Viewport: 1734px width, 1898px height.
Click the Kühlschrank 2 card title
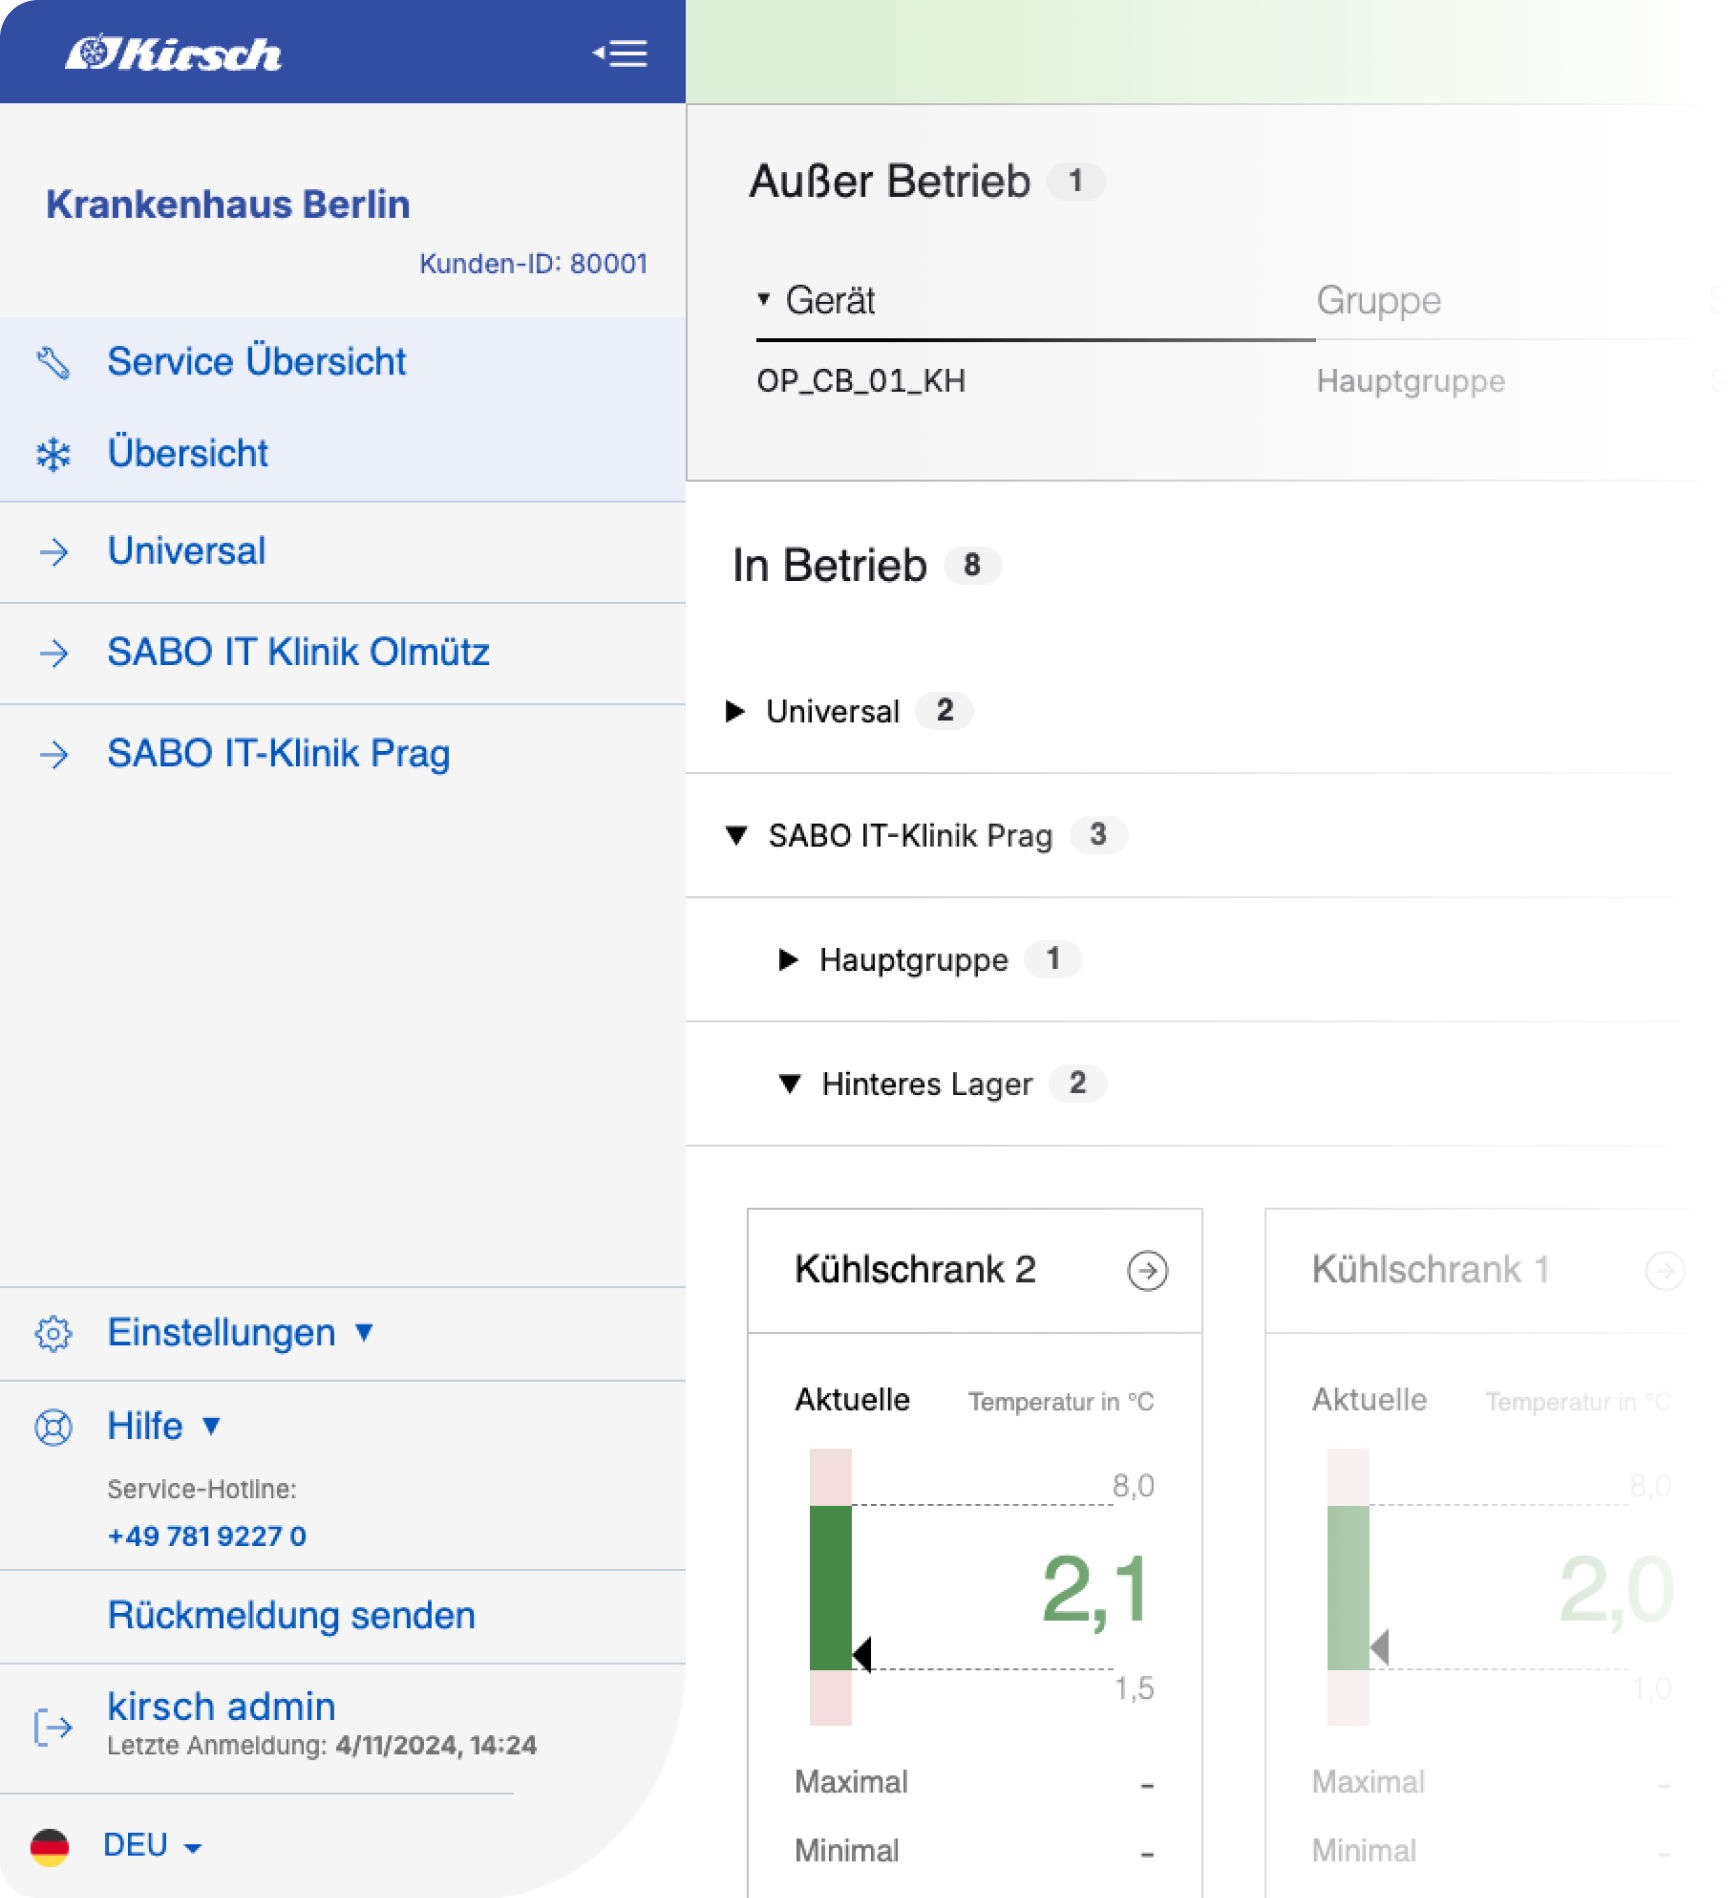pyautogui.click(x=915, y=1270)
